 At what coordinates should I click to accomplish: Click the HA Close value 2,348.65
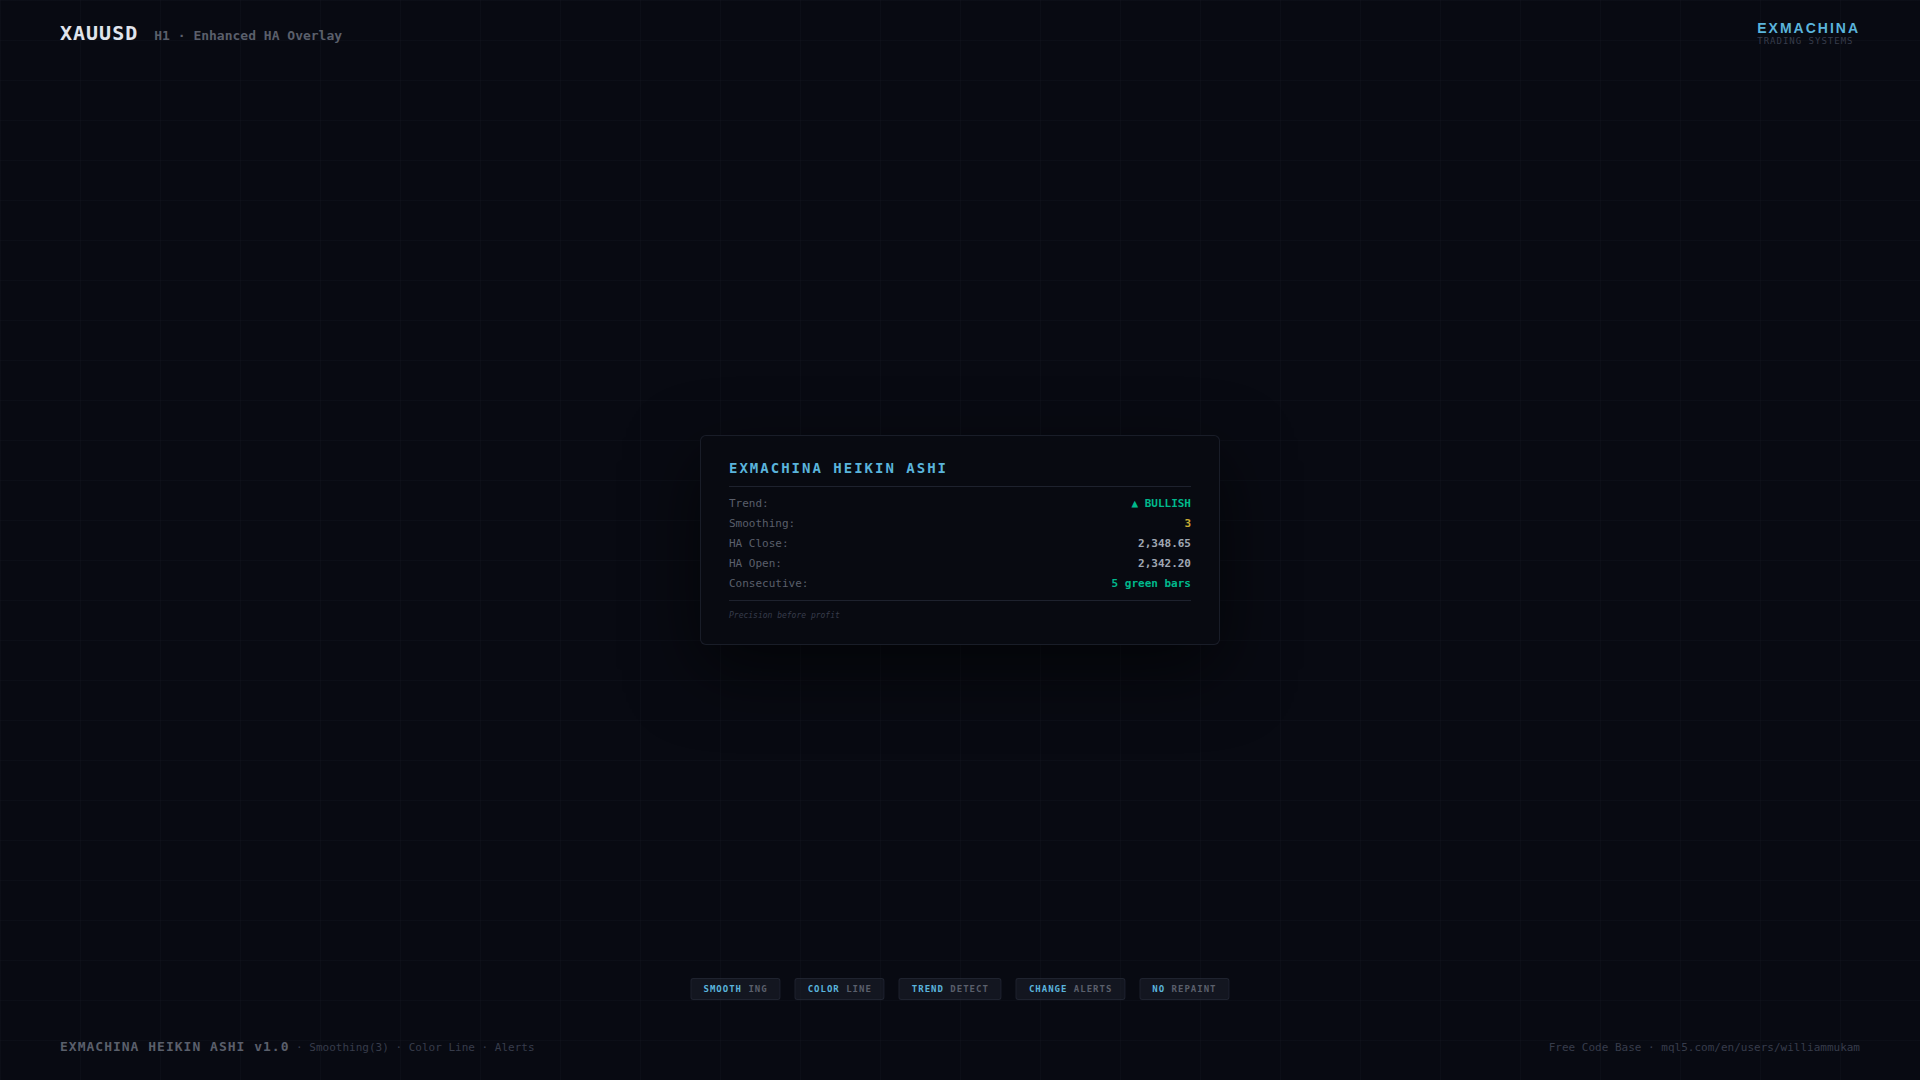coord(1164,544)
